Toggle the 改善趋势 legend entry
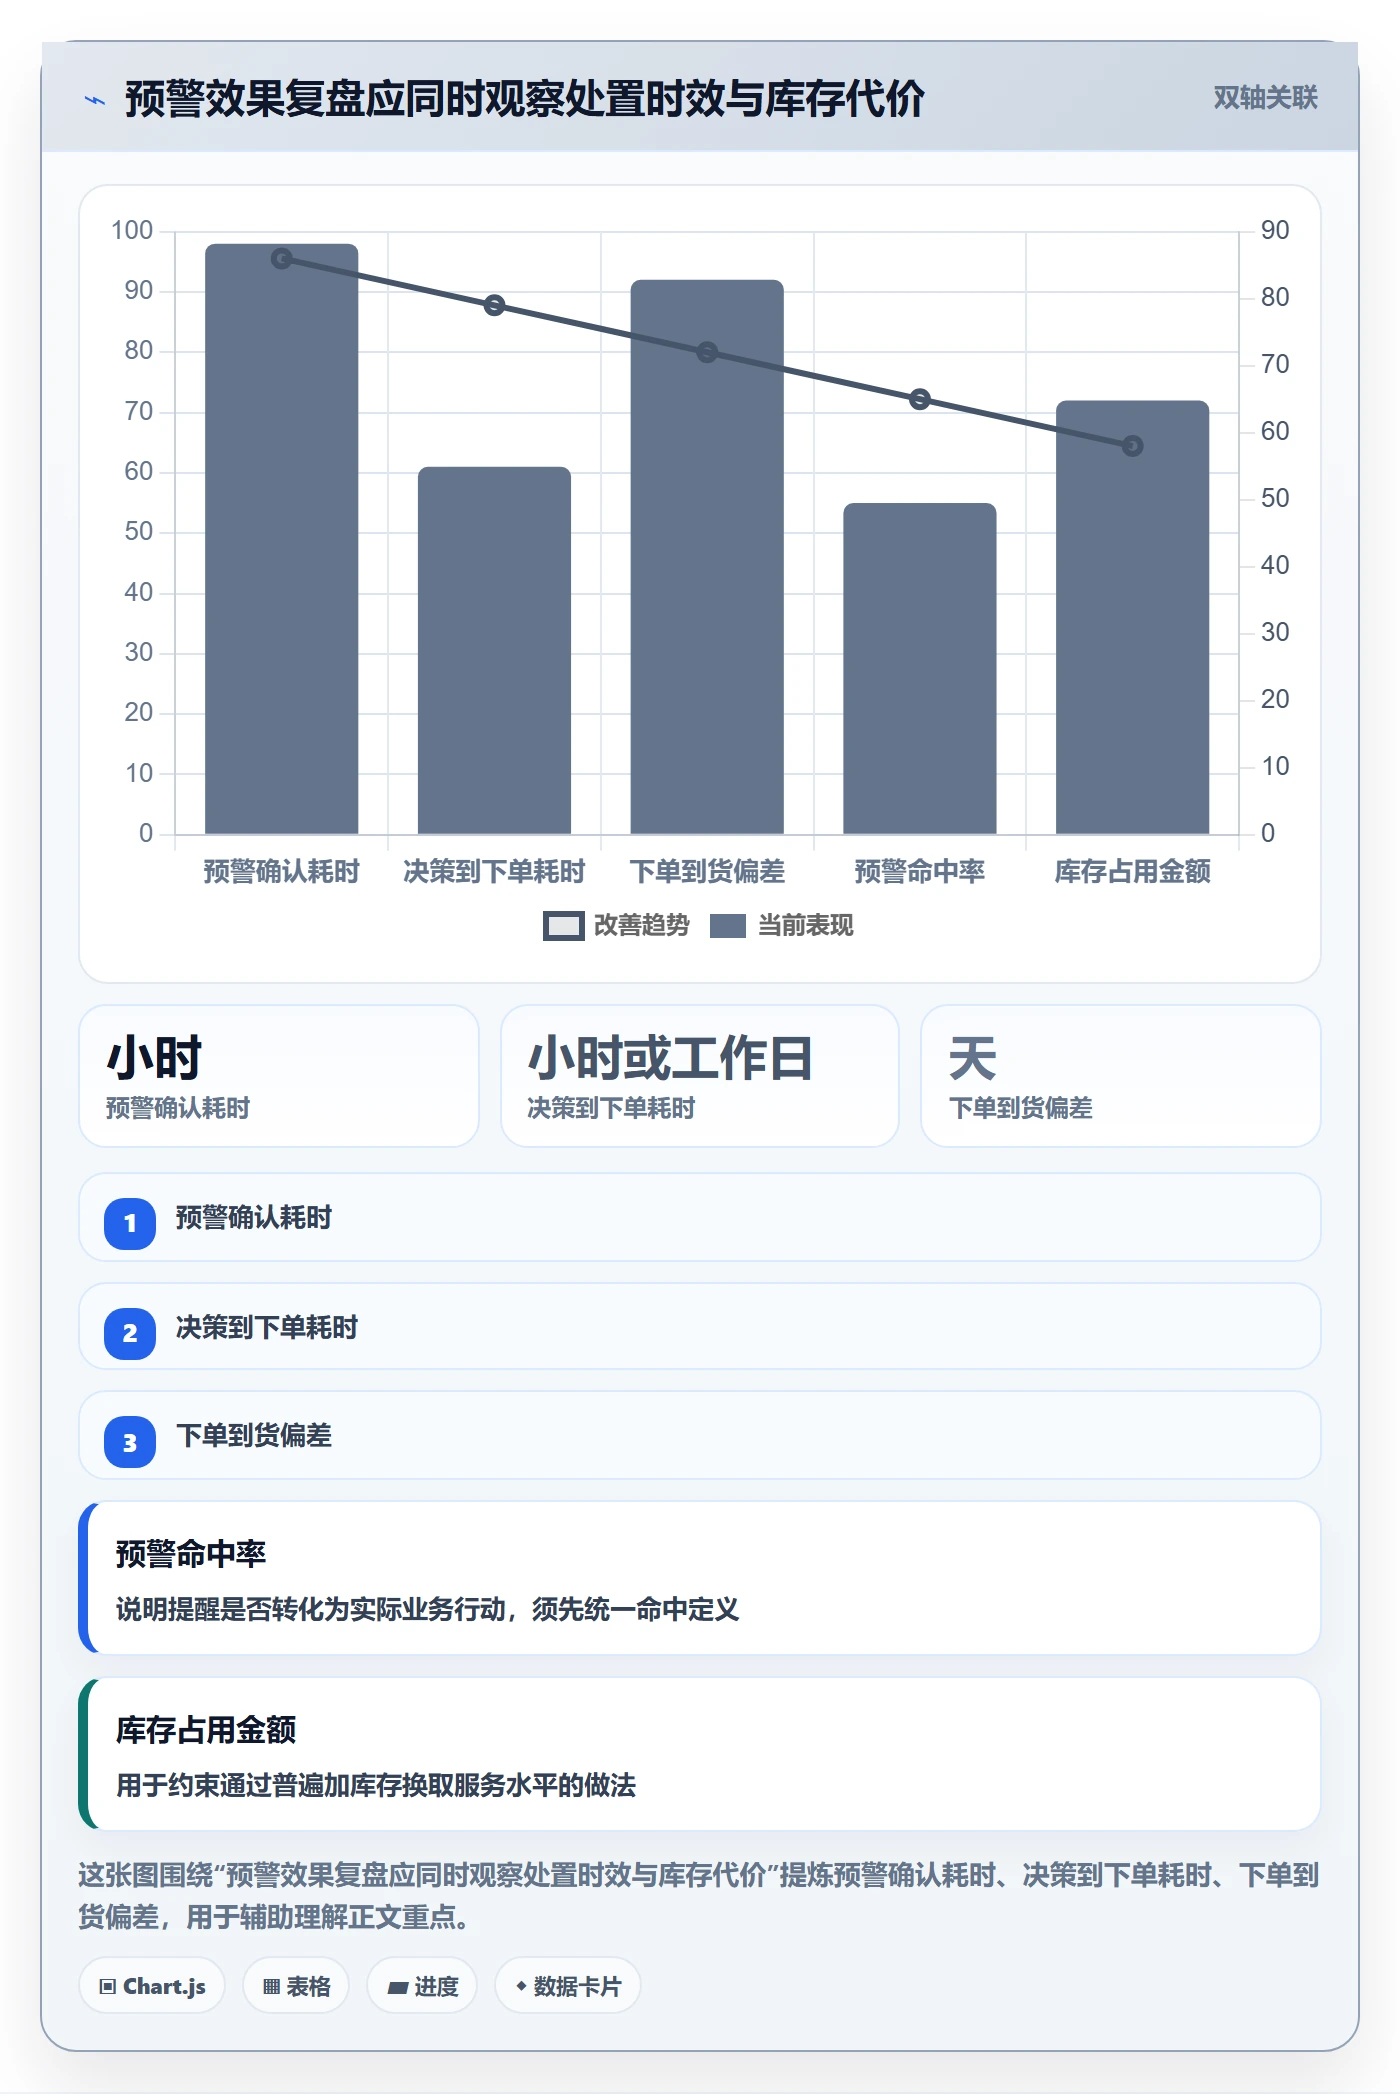The height and width of the screenshot is (2094, 1400). coord(616,926)
